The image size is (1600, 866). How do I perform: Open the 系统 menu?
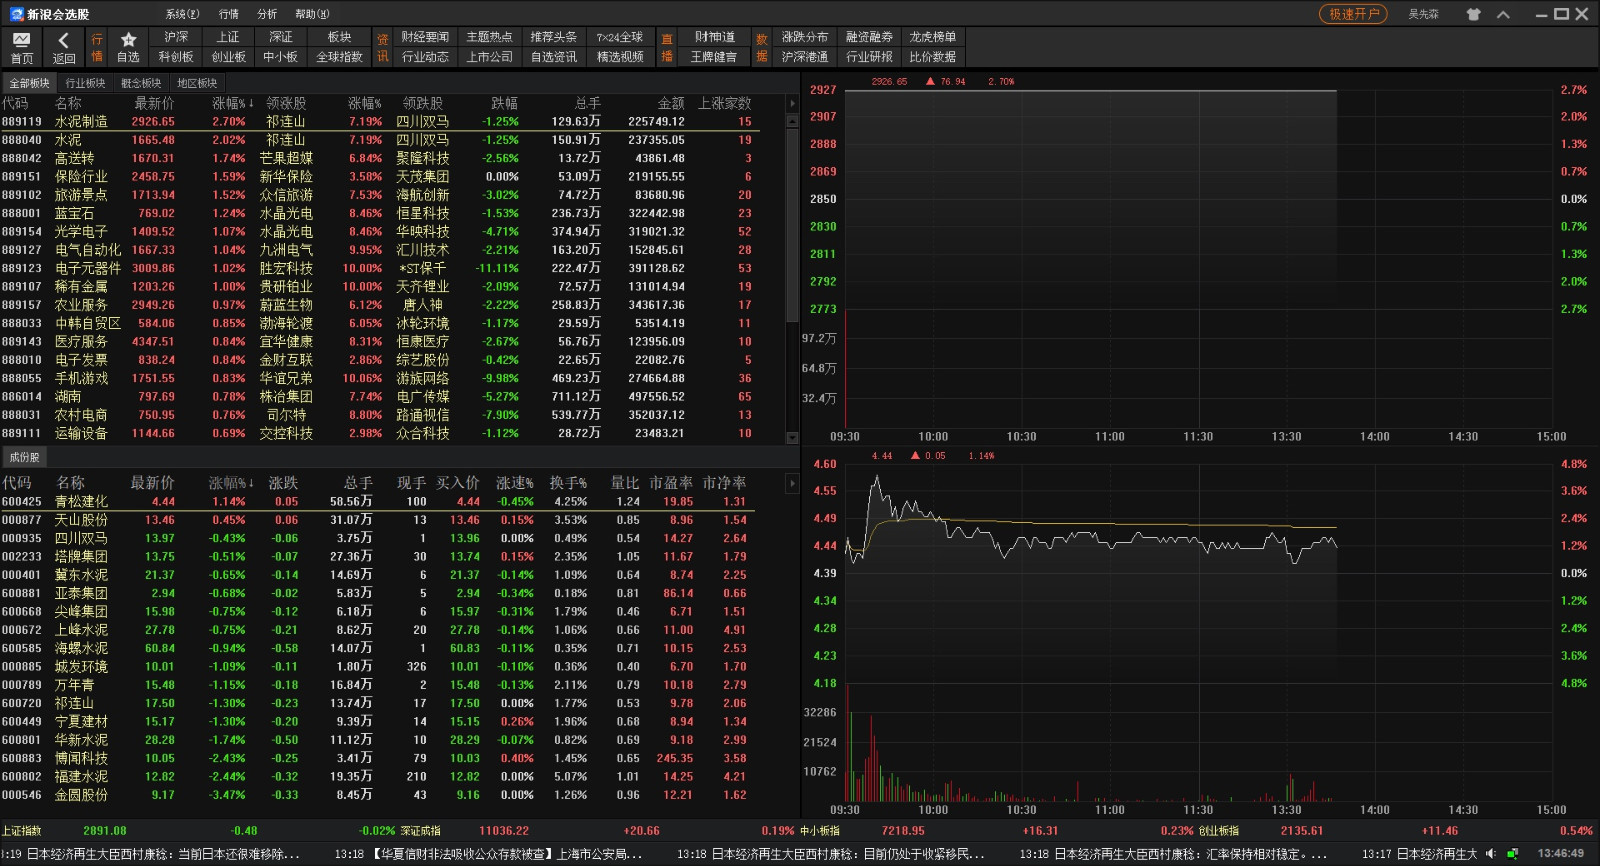pos(182,14)
